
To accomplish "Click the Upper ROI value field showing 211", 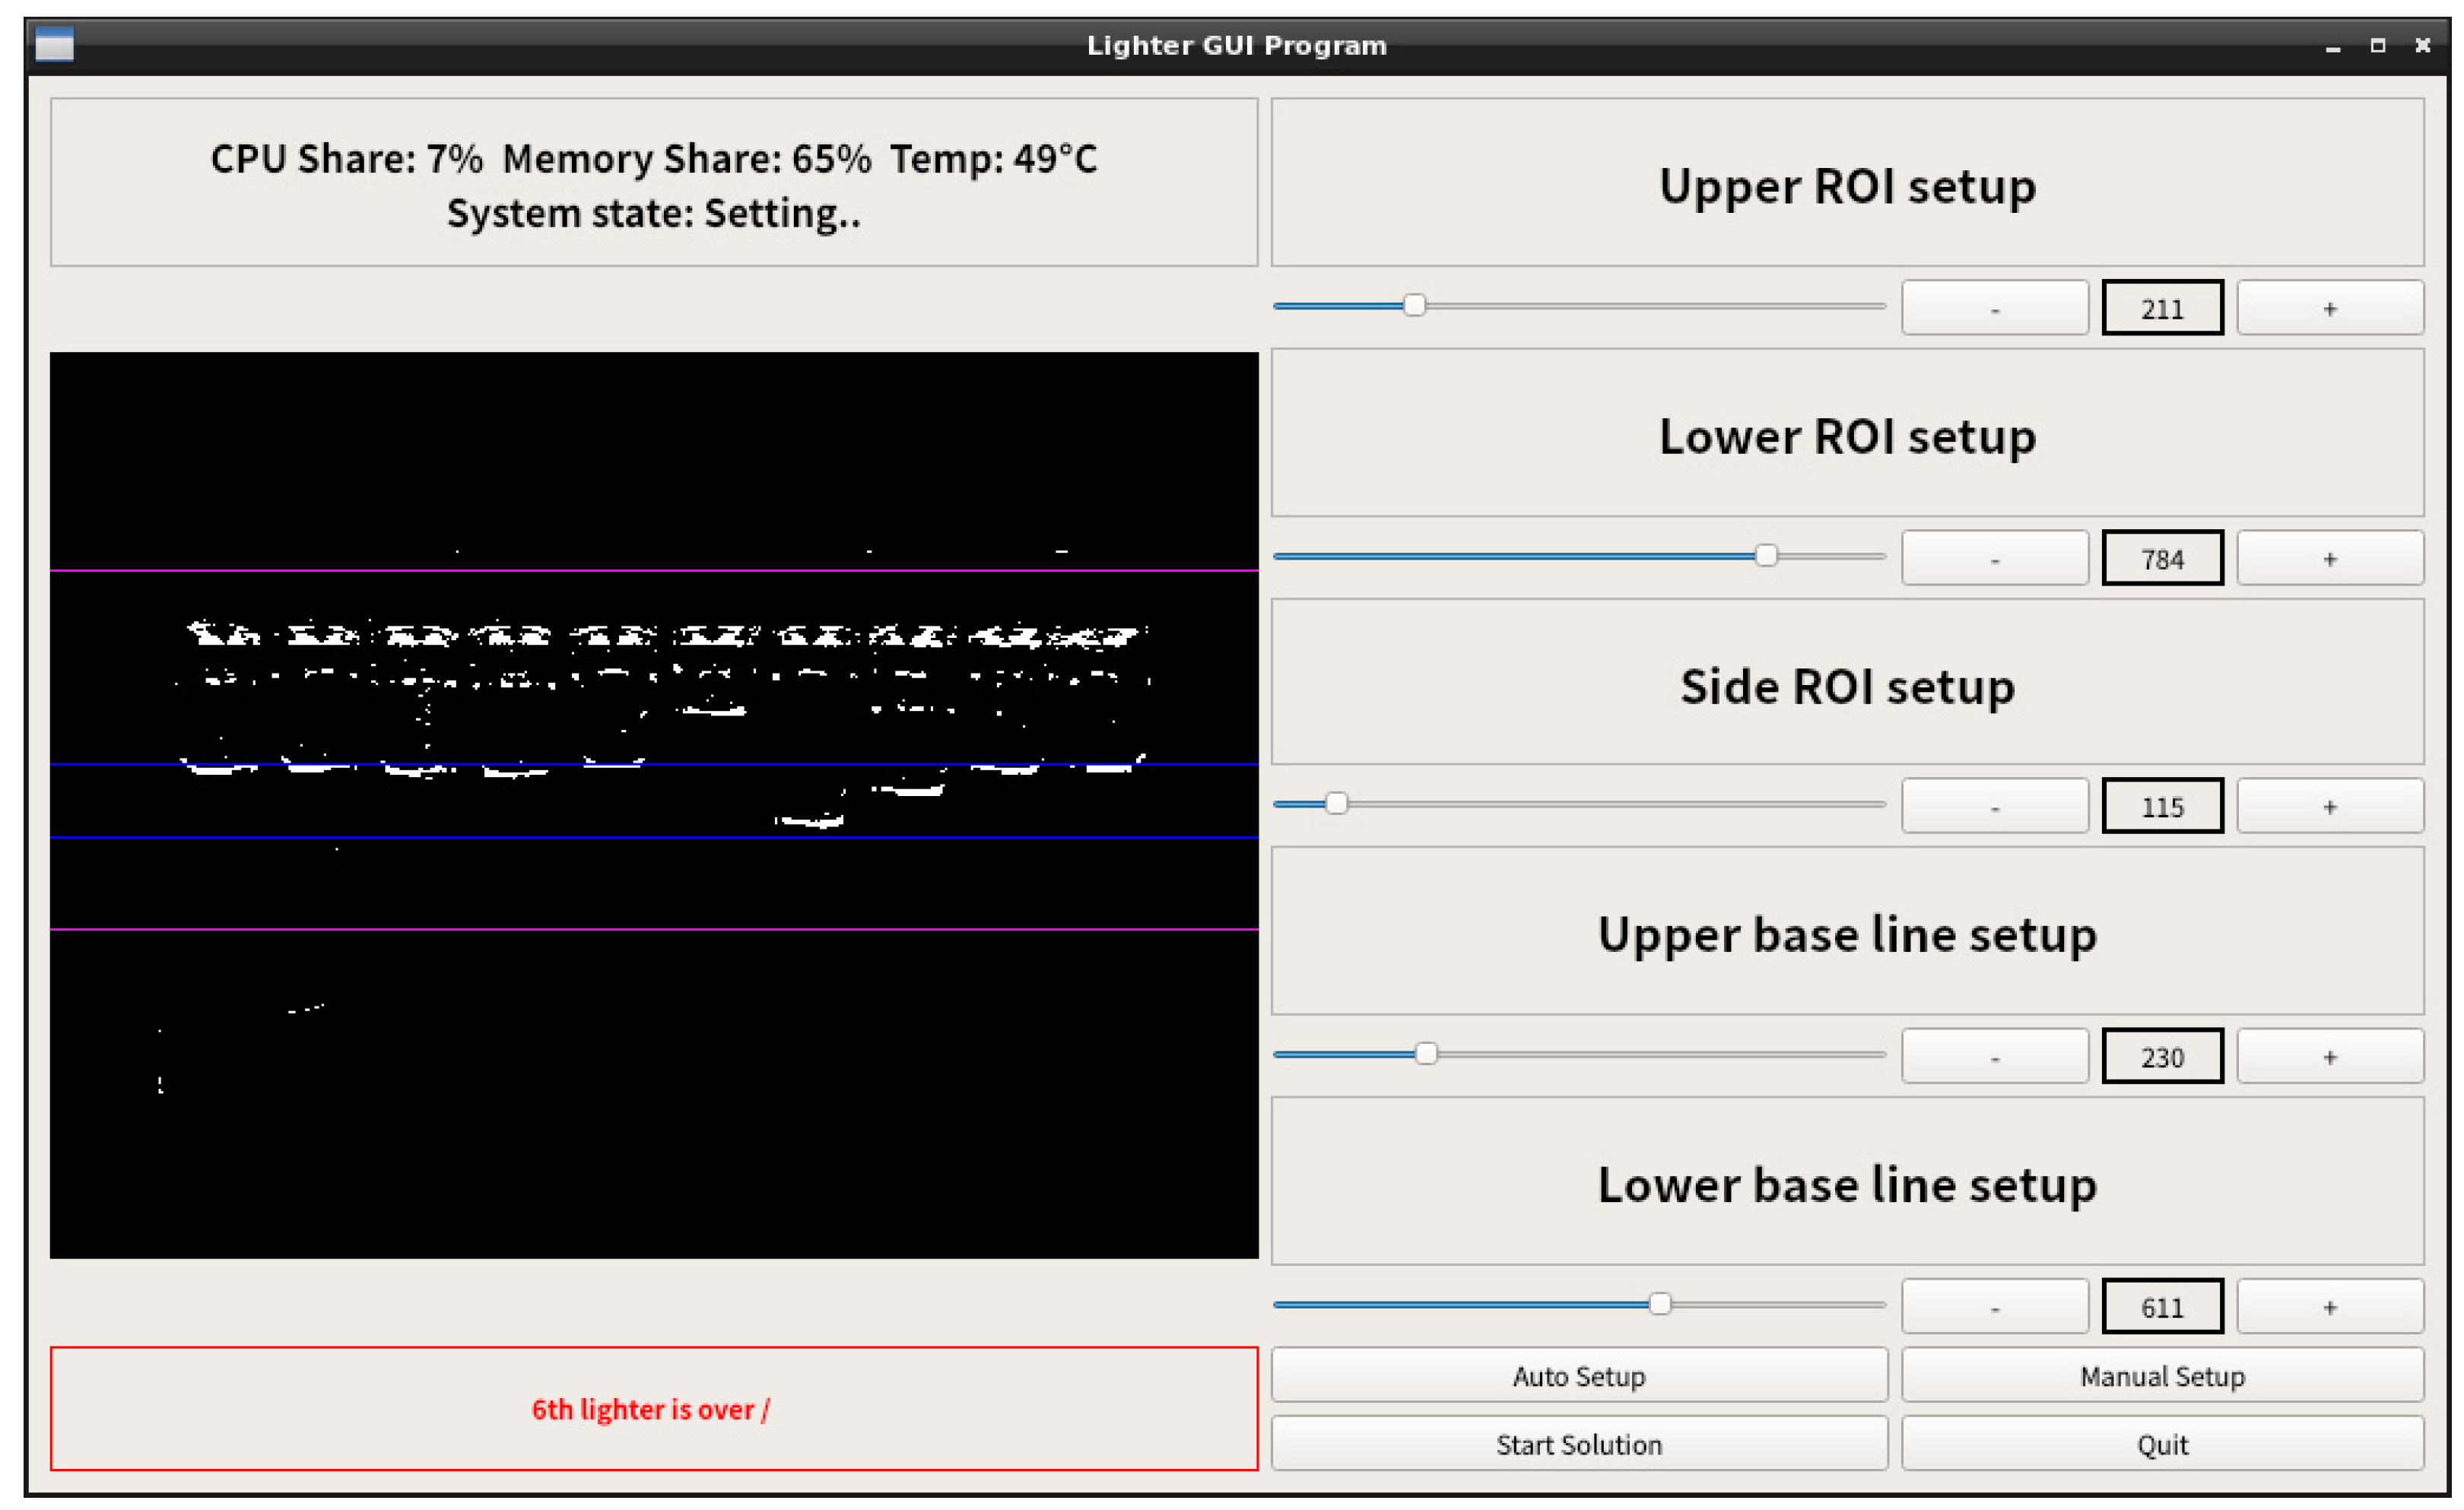I will click(2162, 308).
